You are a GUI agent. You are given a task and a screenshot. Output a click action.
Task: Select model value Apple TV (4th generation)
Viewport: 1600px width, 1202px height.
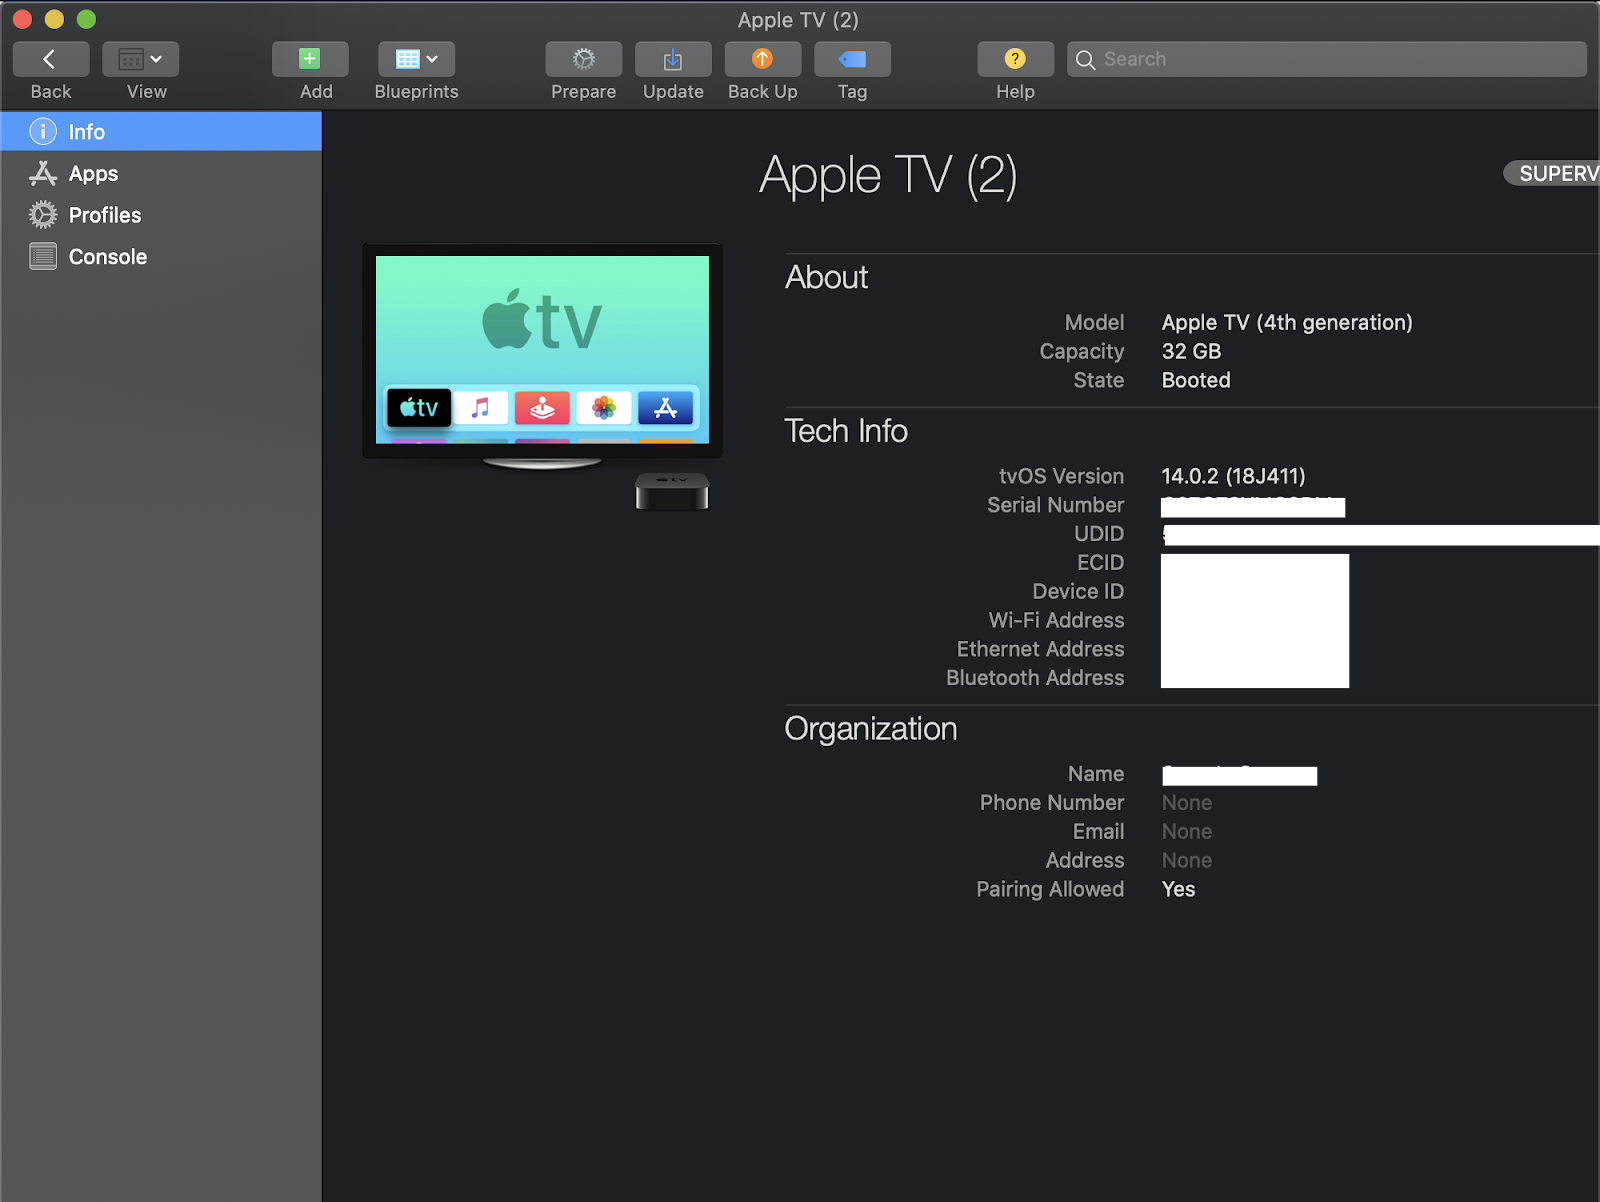pos(1287,322)
